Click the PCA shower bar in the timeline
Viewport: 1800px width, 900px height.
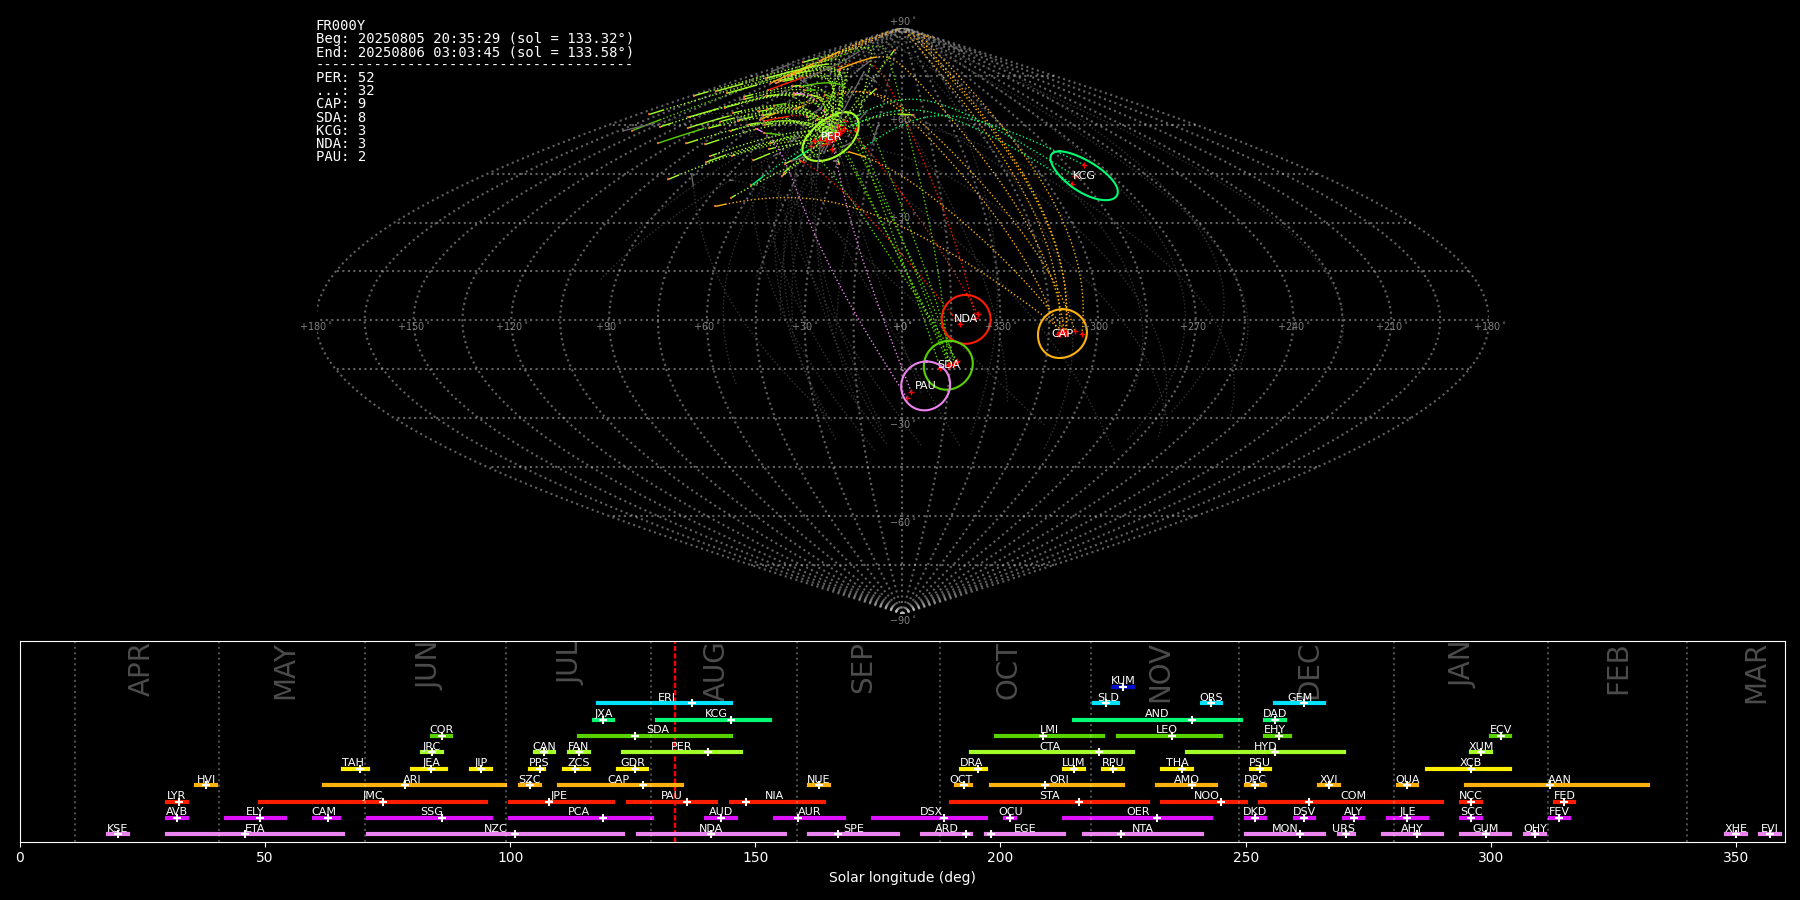click(x=580, y=818)
